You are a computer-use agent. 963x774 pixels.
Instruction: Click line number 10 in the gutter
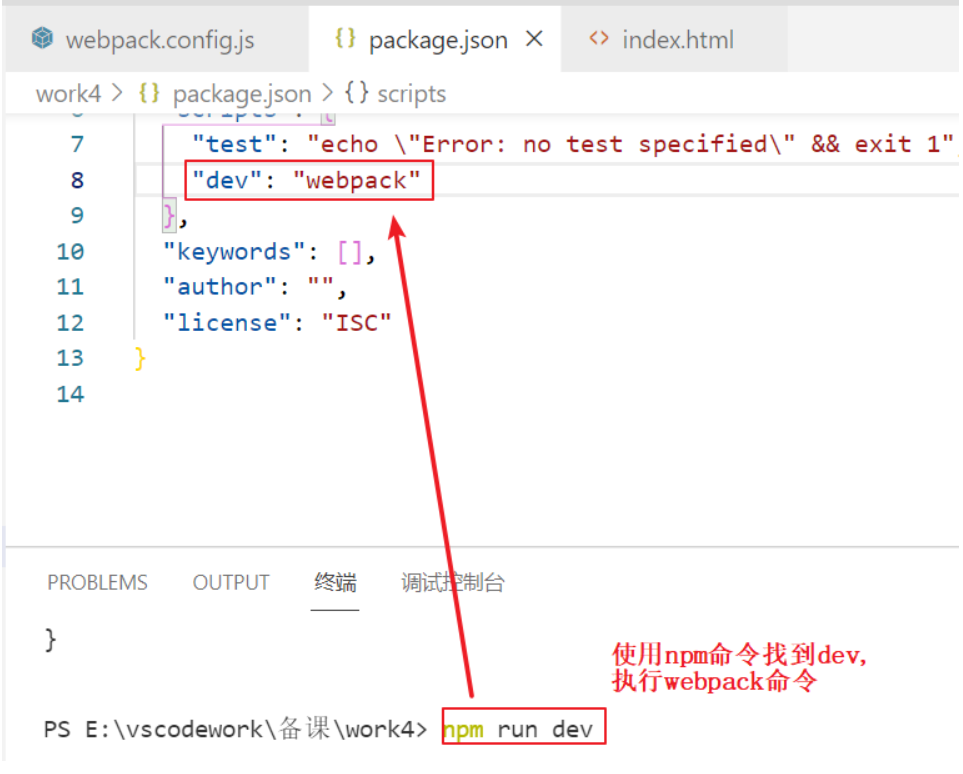pos(70,252)
